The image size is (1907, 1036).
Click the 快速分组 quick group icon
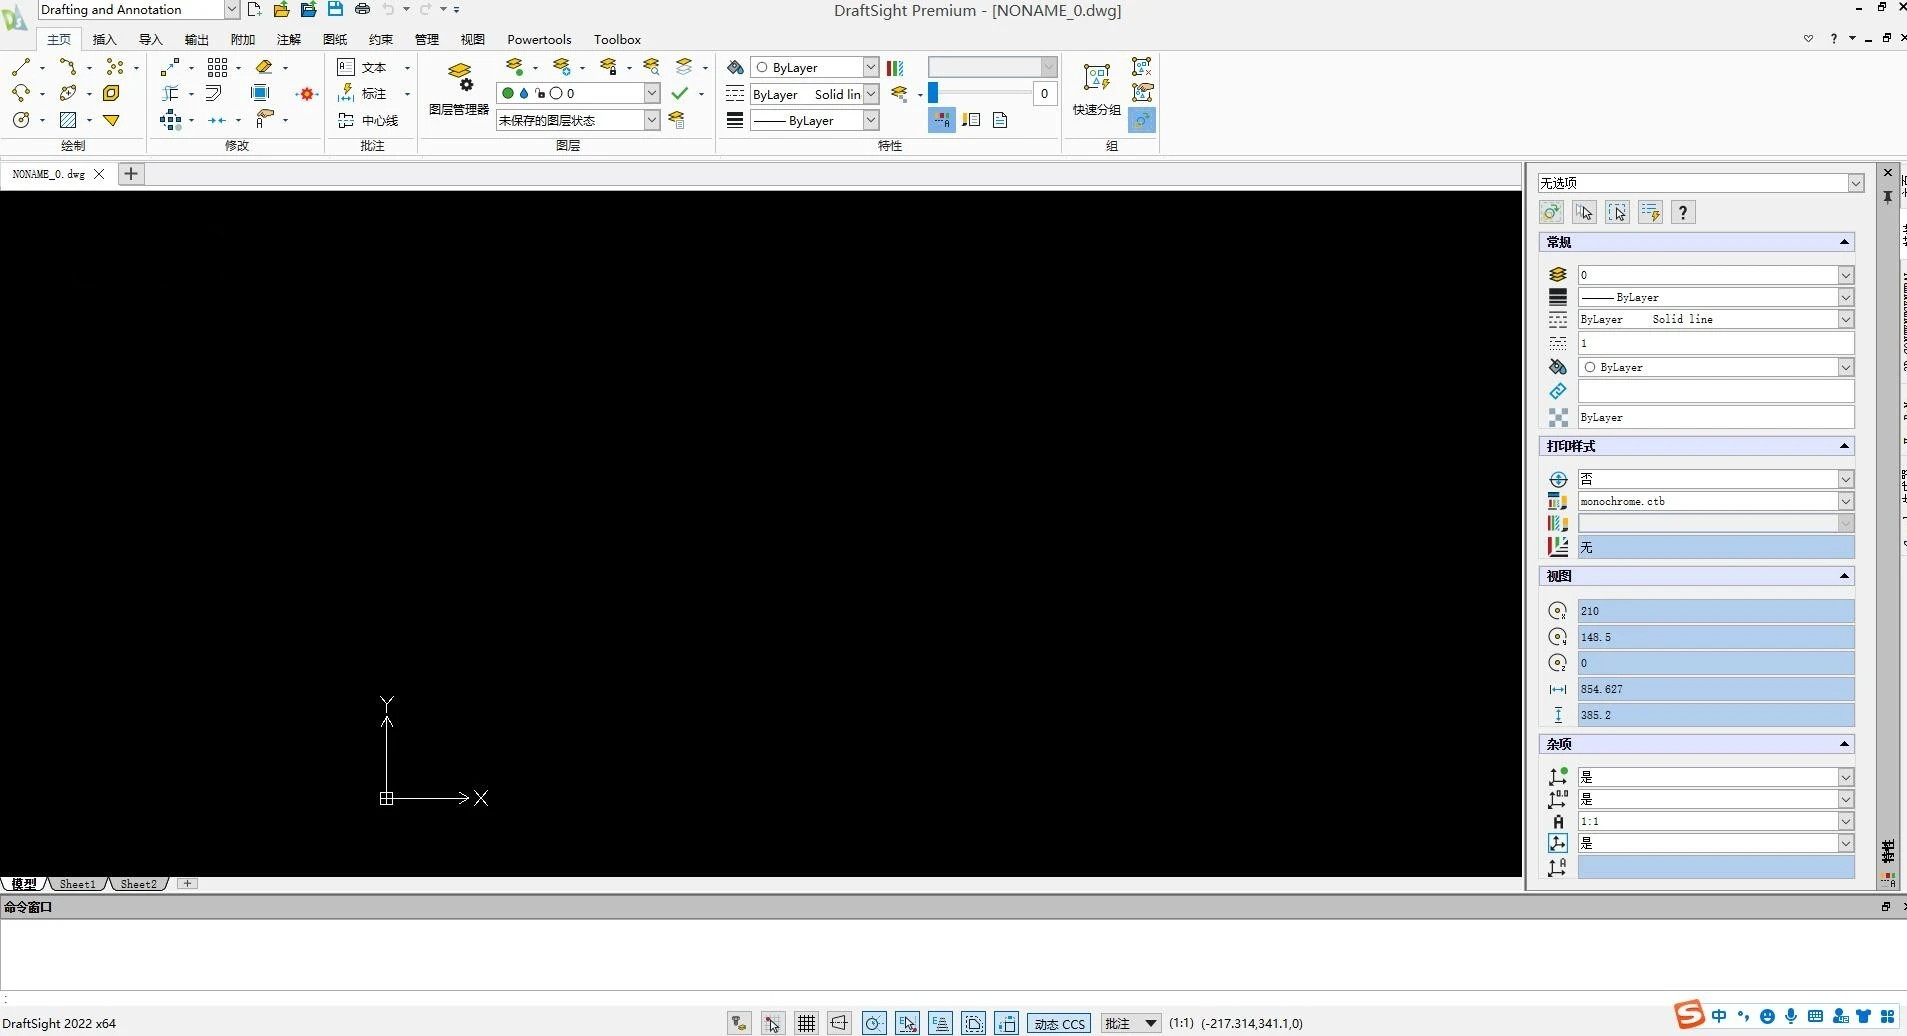[x=1096, y=88]
